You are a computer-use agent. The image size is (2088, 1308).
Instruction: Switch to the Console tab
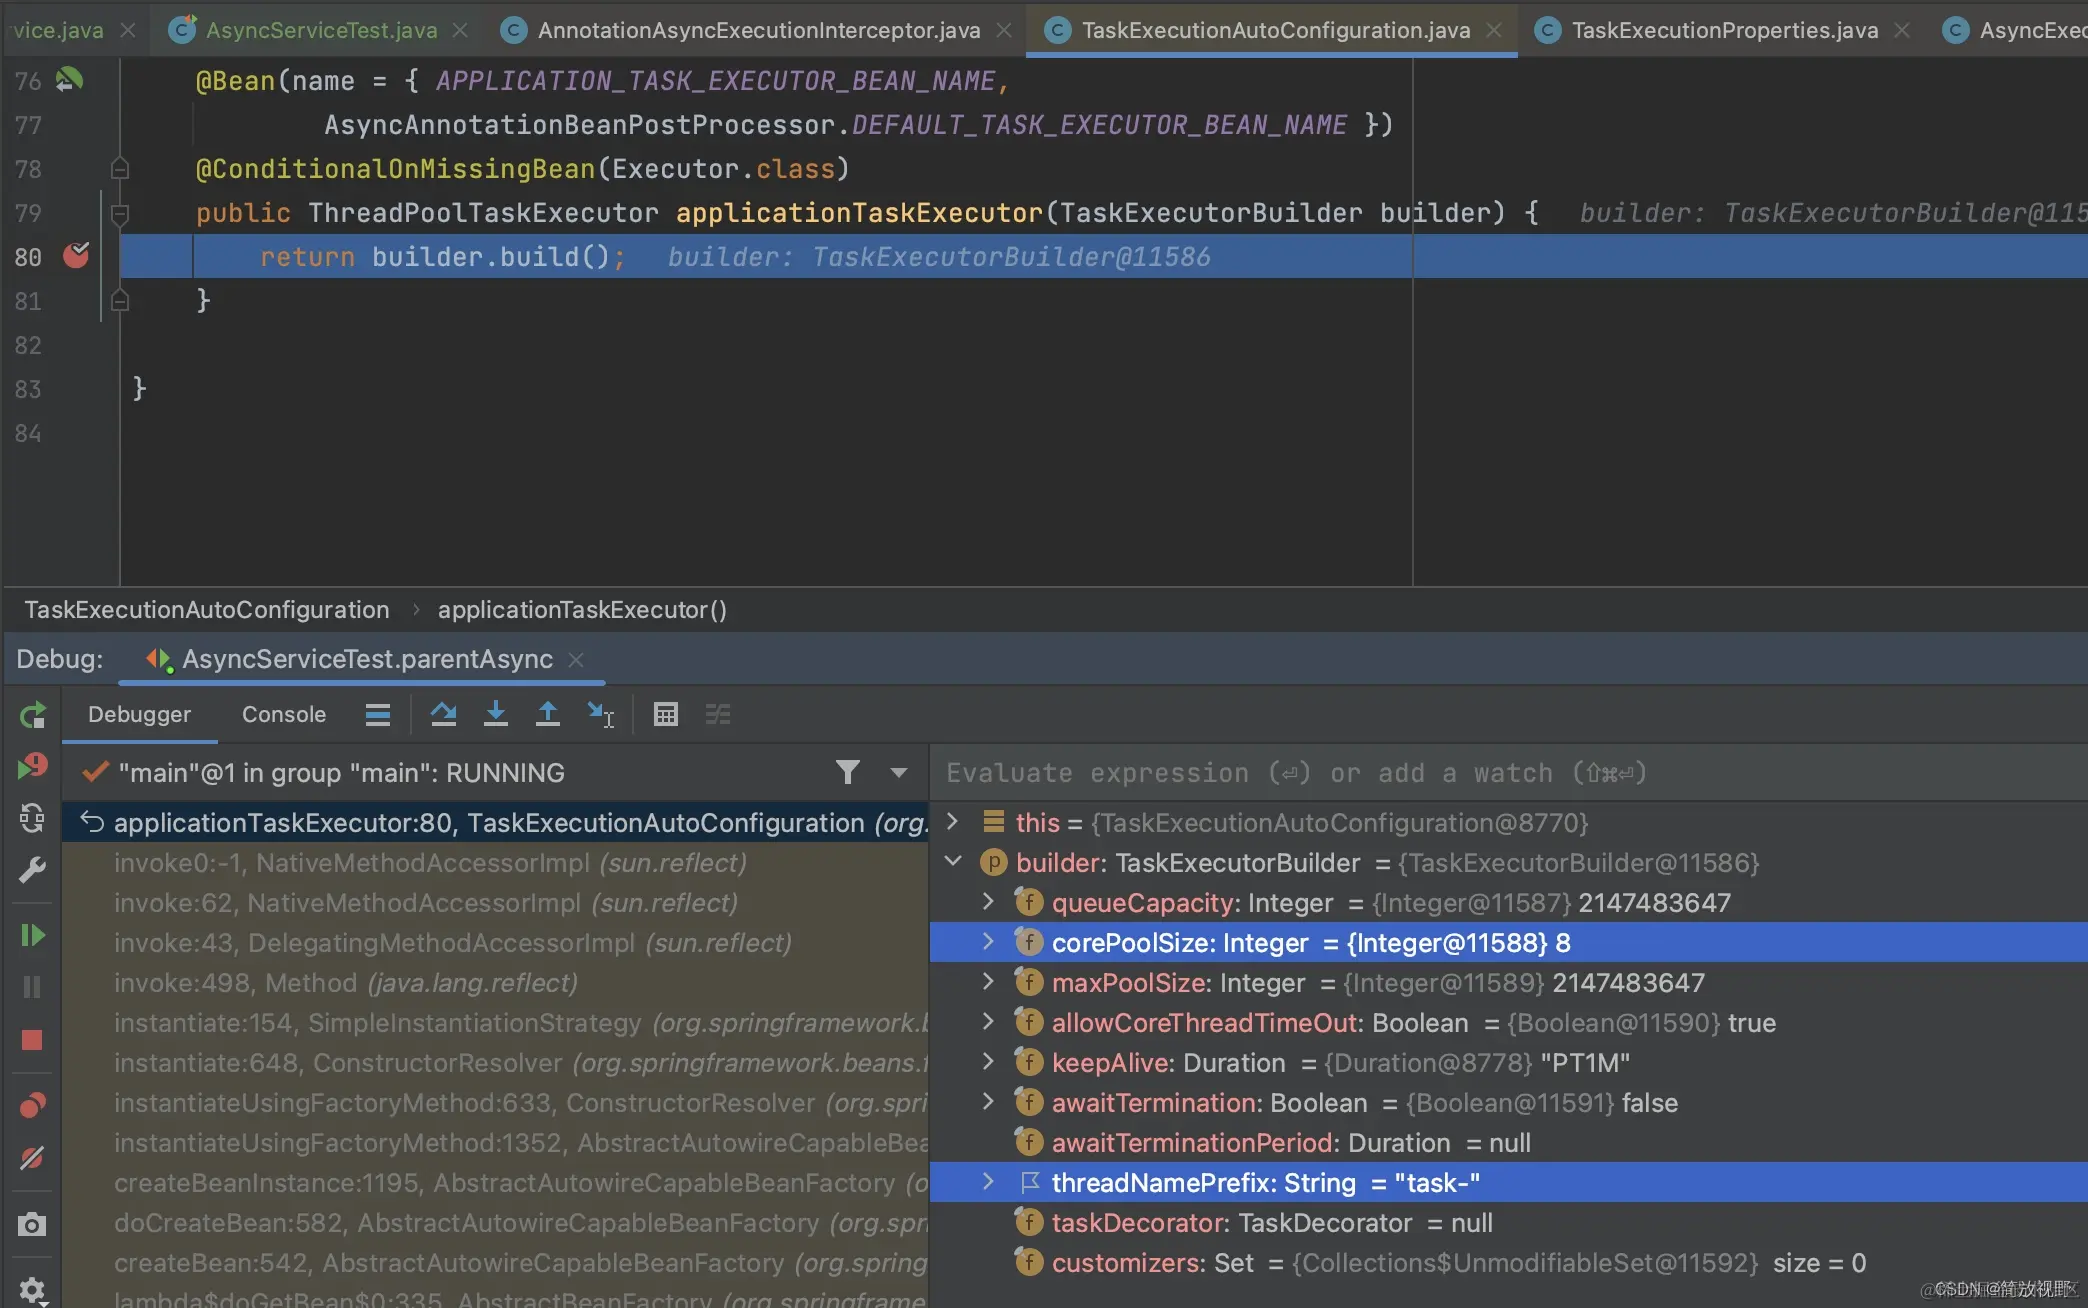click(x=283, y=714)
